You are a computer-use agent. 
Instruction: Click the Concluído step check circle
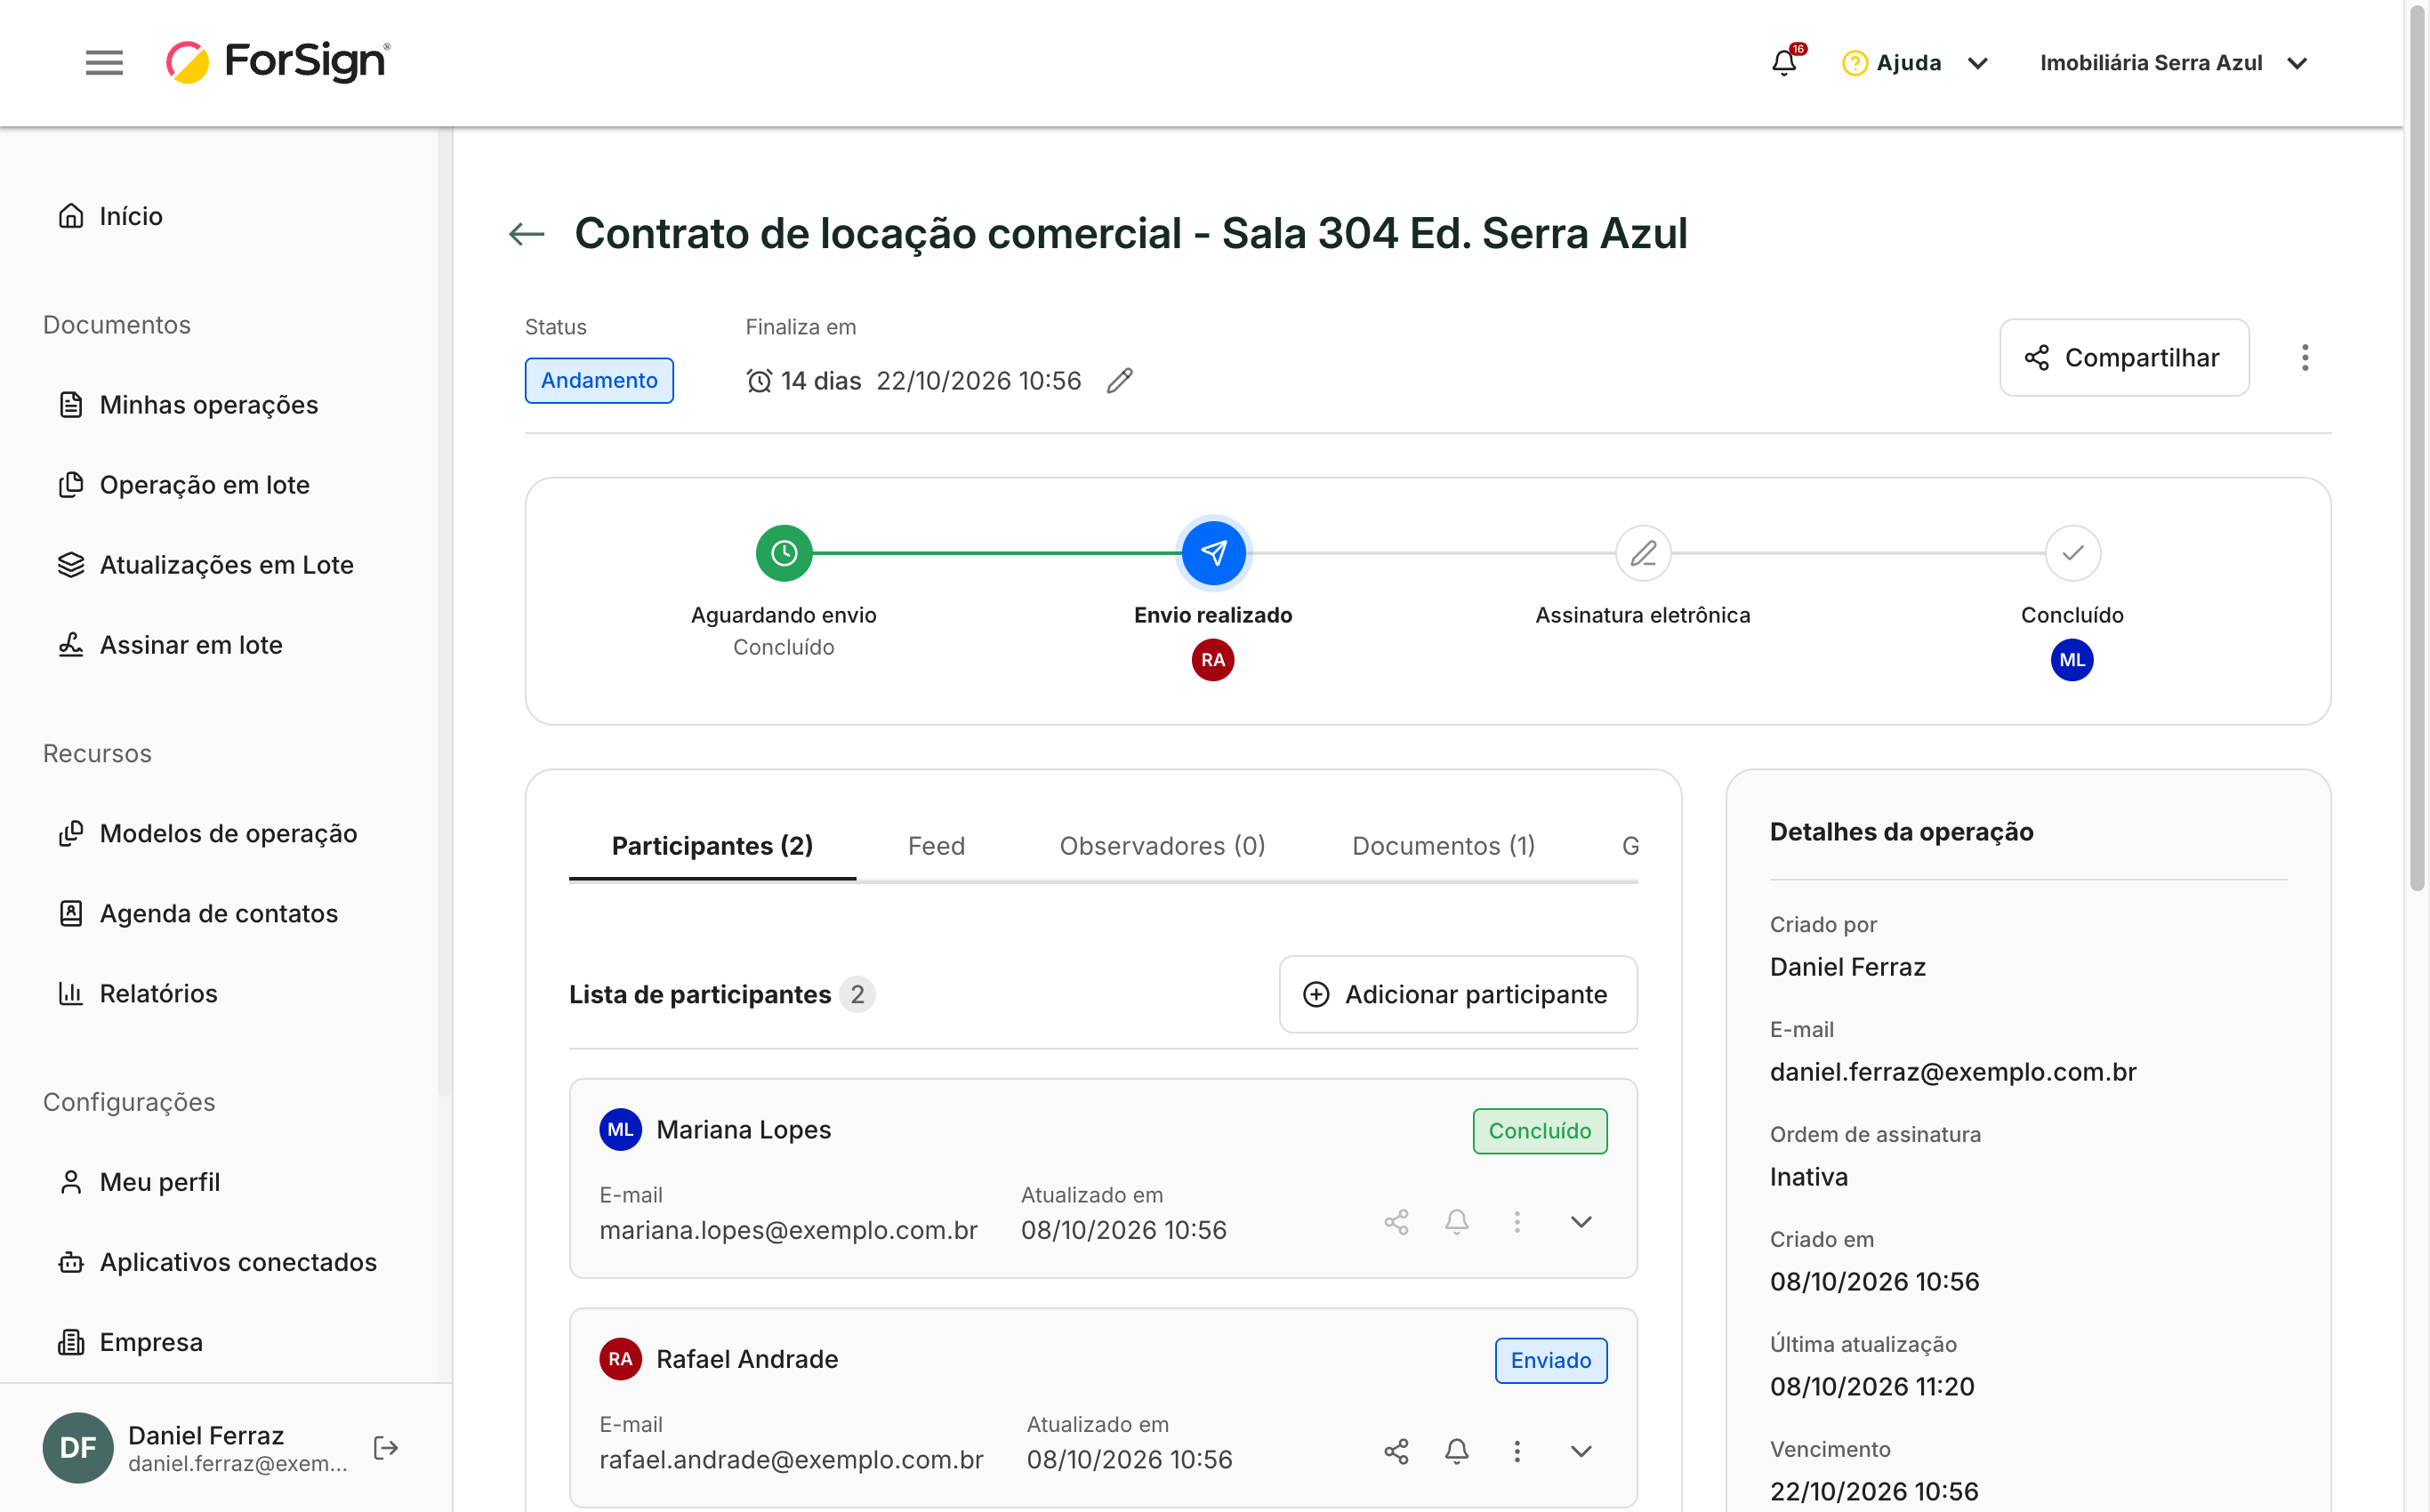coord(2072,553)
